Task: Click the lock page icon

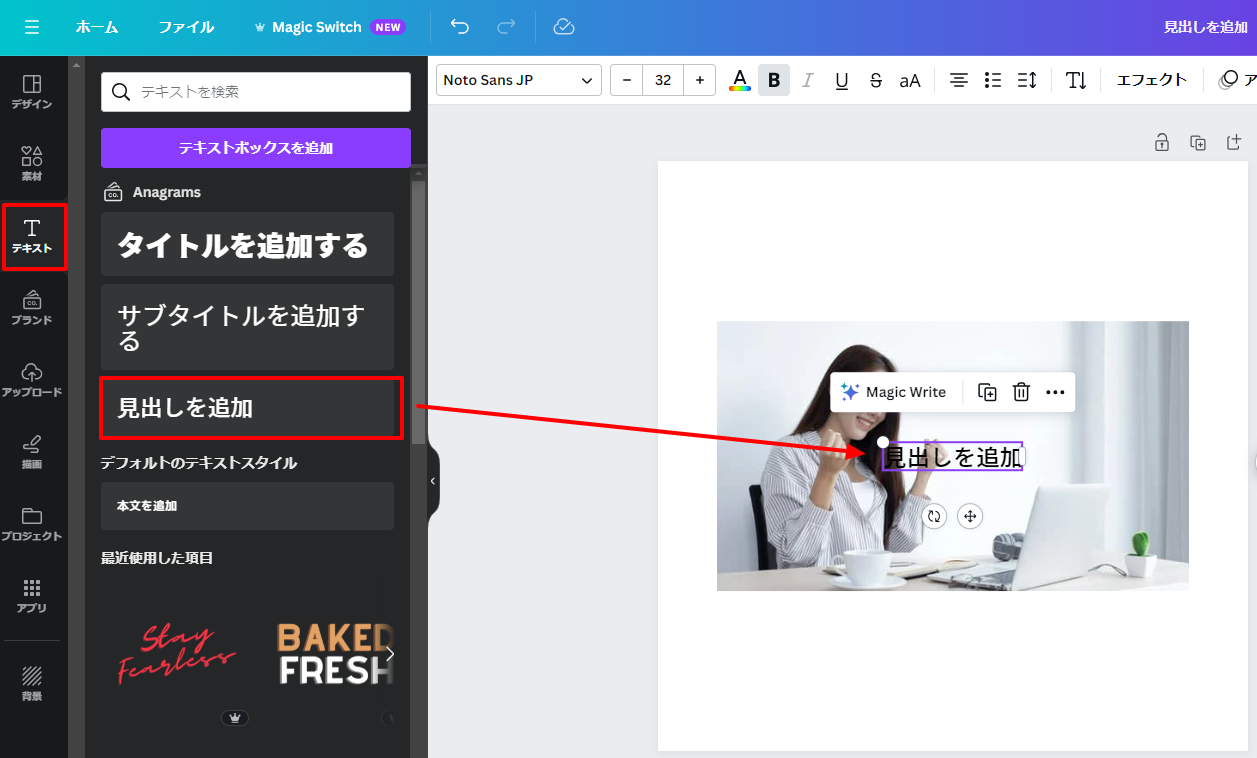Action: (x=1161, y=142)
